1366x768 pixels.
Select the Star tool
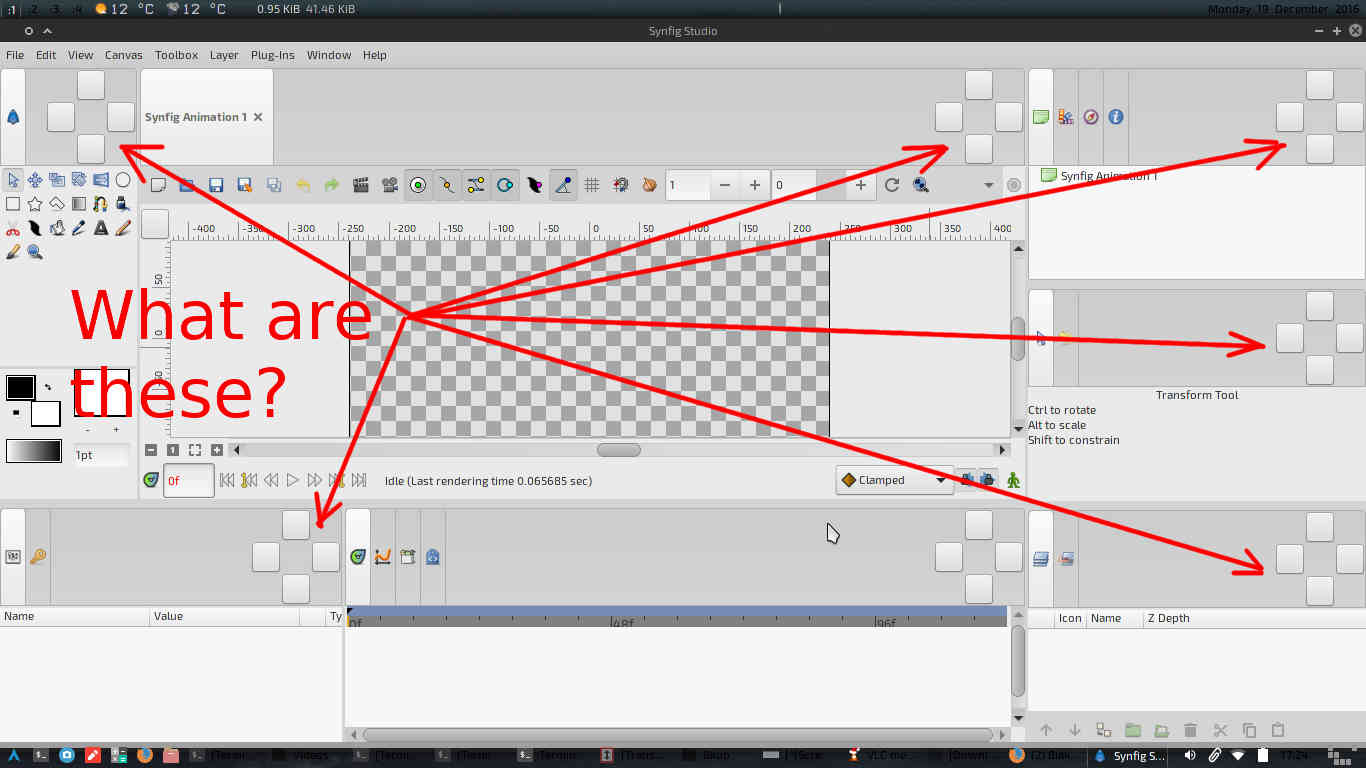click(35, 204)
